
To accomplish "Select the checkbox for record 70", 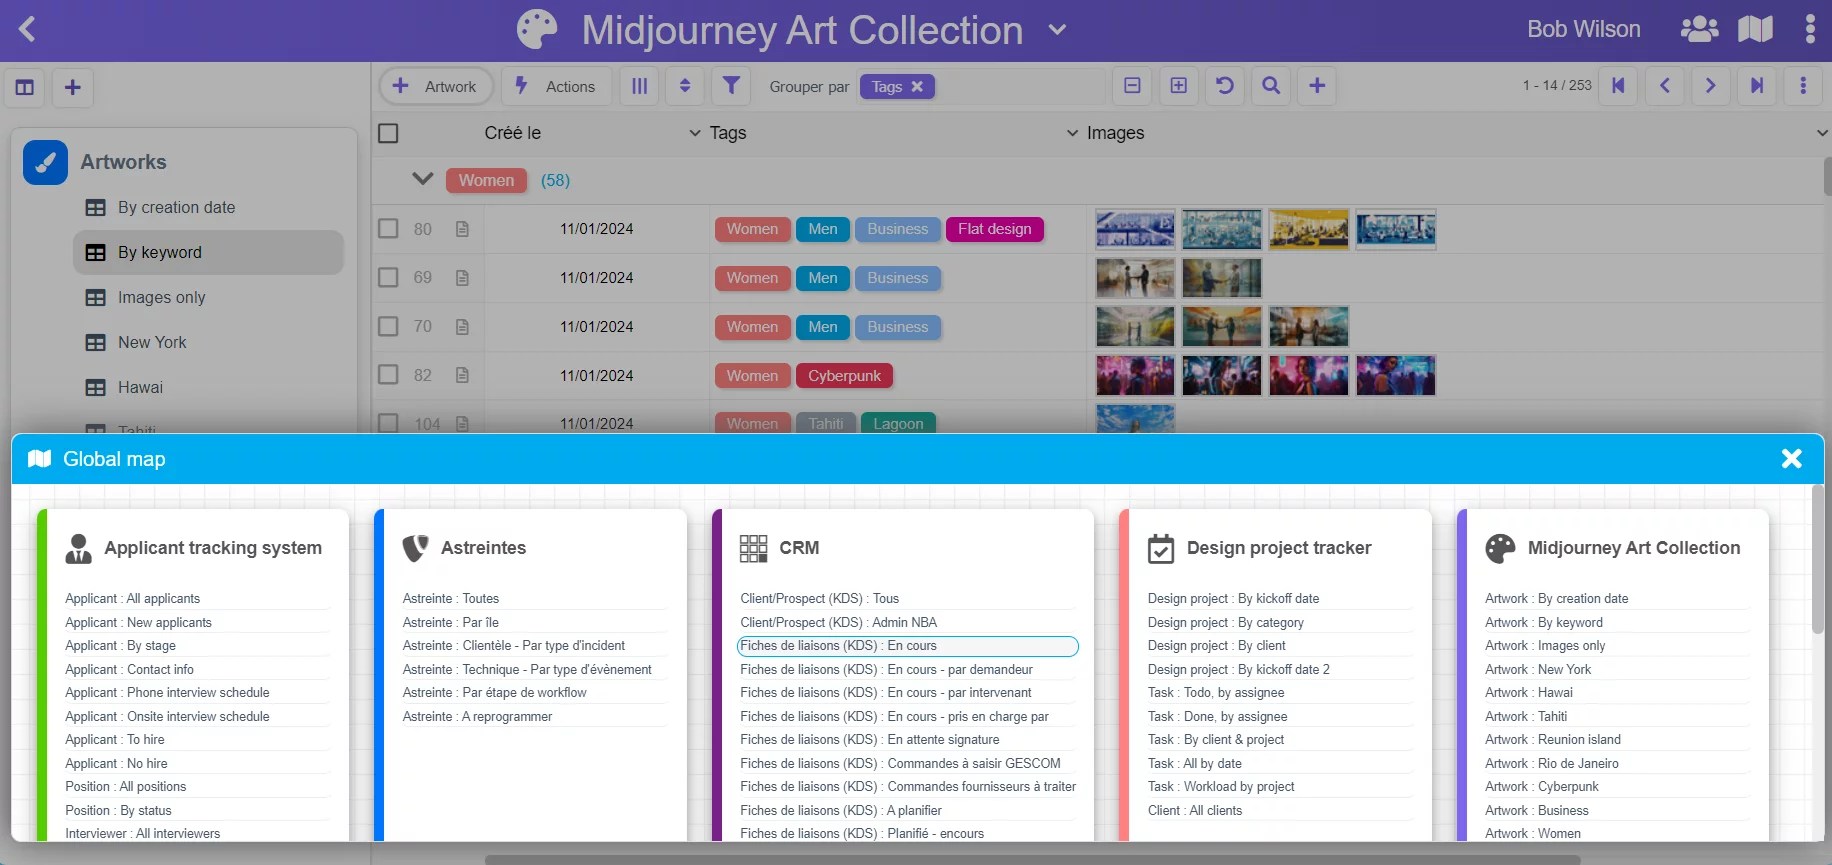I will [x=388, y=327].
